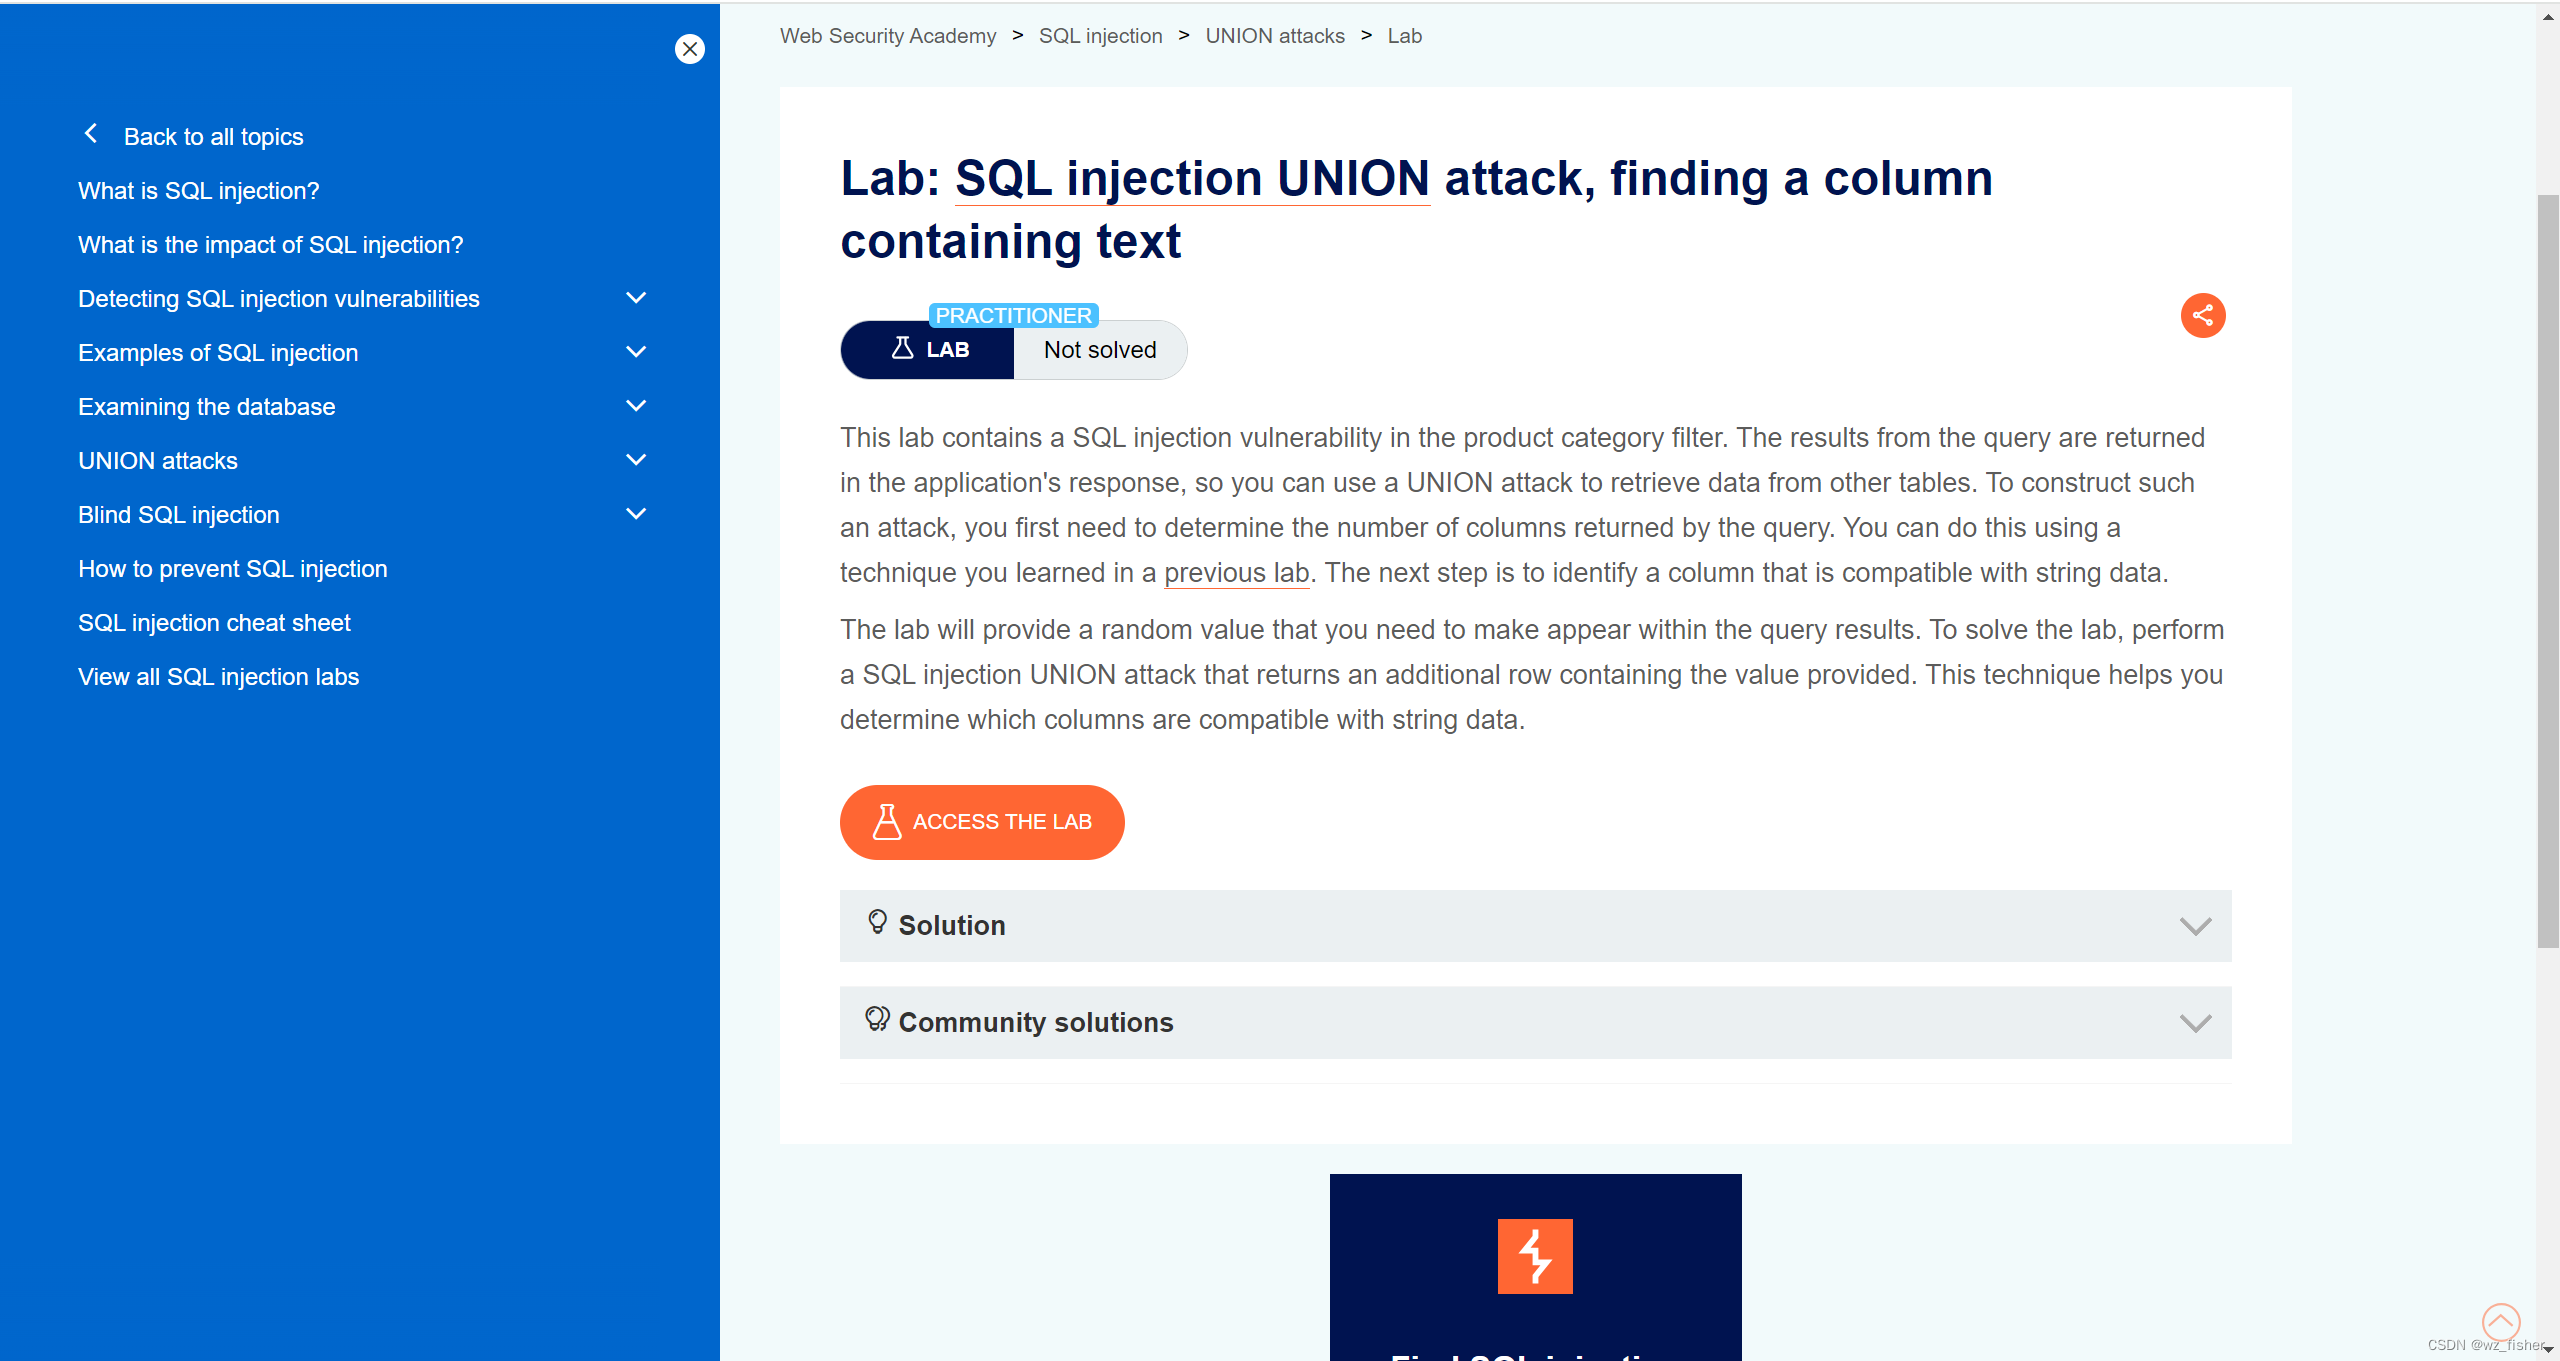Viewport: 2560px width, 1361px height.
Task: Click the Web Security Academy breadcrumb
Action: [x=887, y=36]
